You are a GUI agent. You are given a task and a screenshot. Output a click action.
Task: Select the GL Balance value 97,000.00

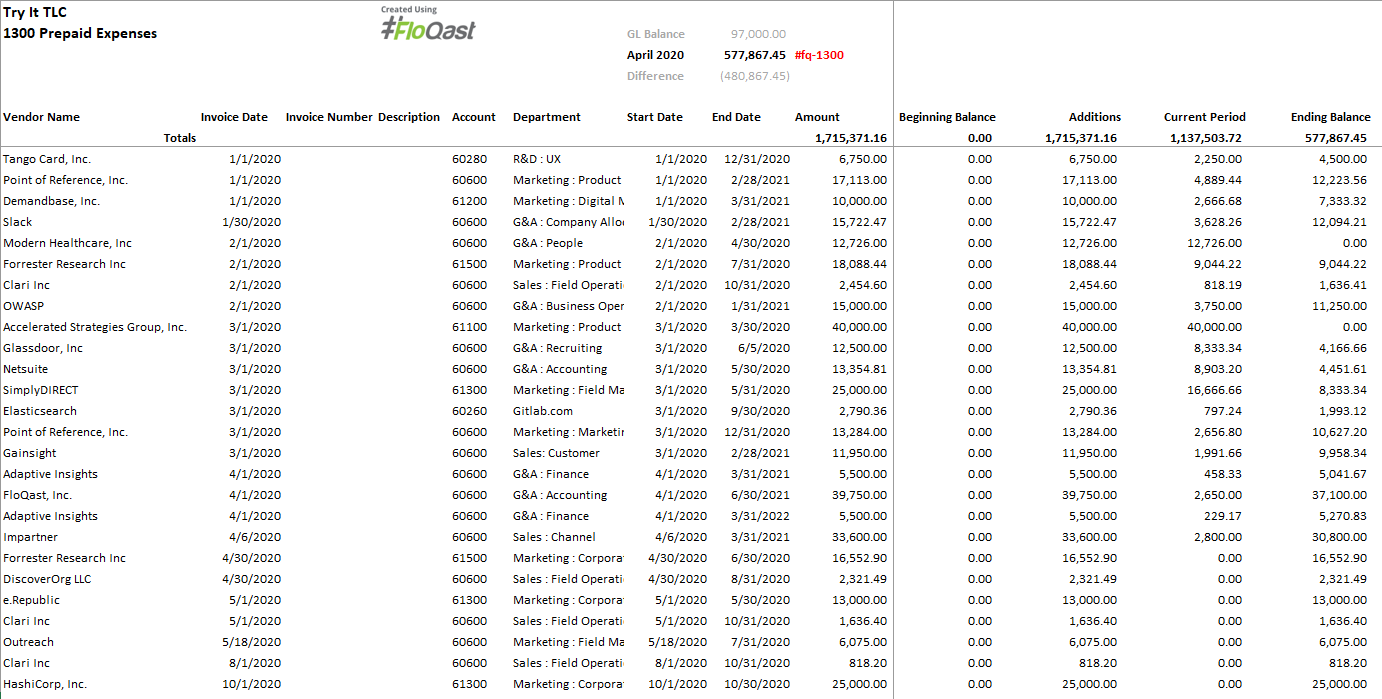(758, 34)
